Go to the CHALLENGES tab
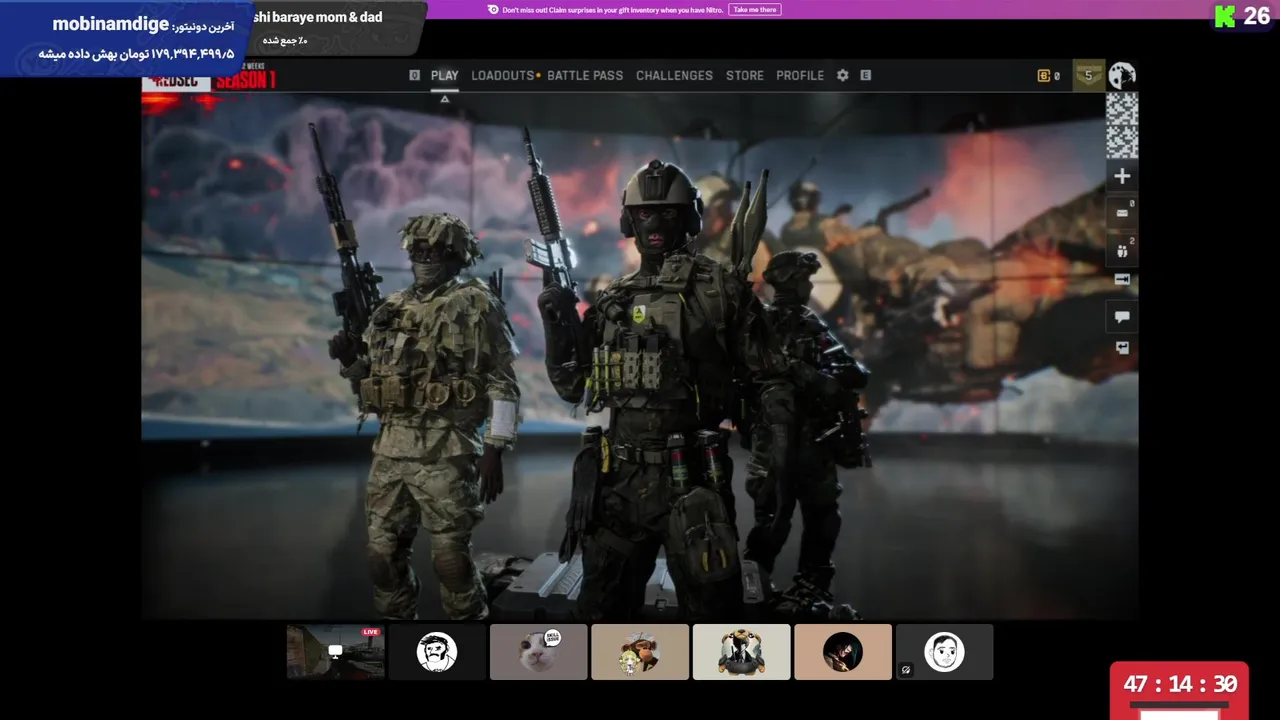Image resolution: width=1280 pixels, height=720 pixels. (674, 76)
